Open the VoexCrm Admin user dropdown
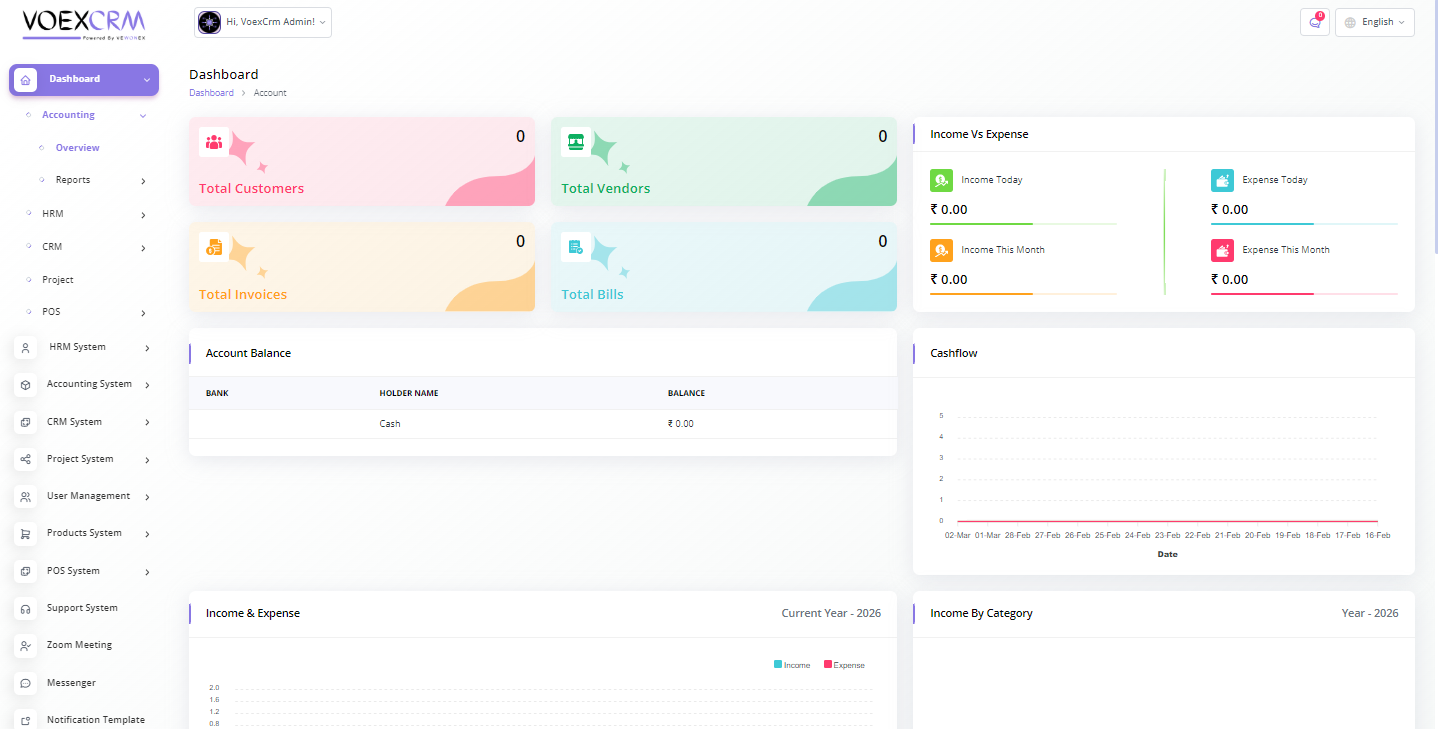The image size is (1438, 729). point(263,22)
